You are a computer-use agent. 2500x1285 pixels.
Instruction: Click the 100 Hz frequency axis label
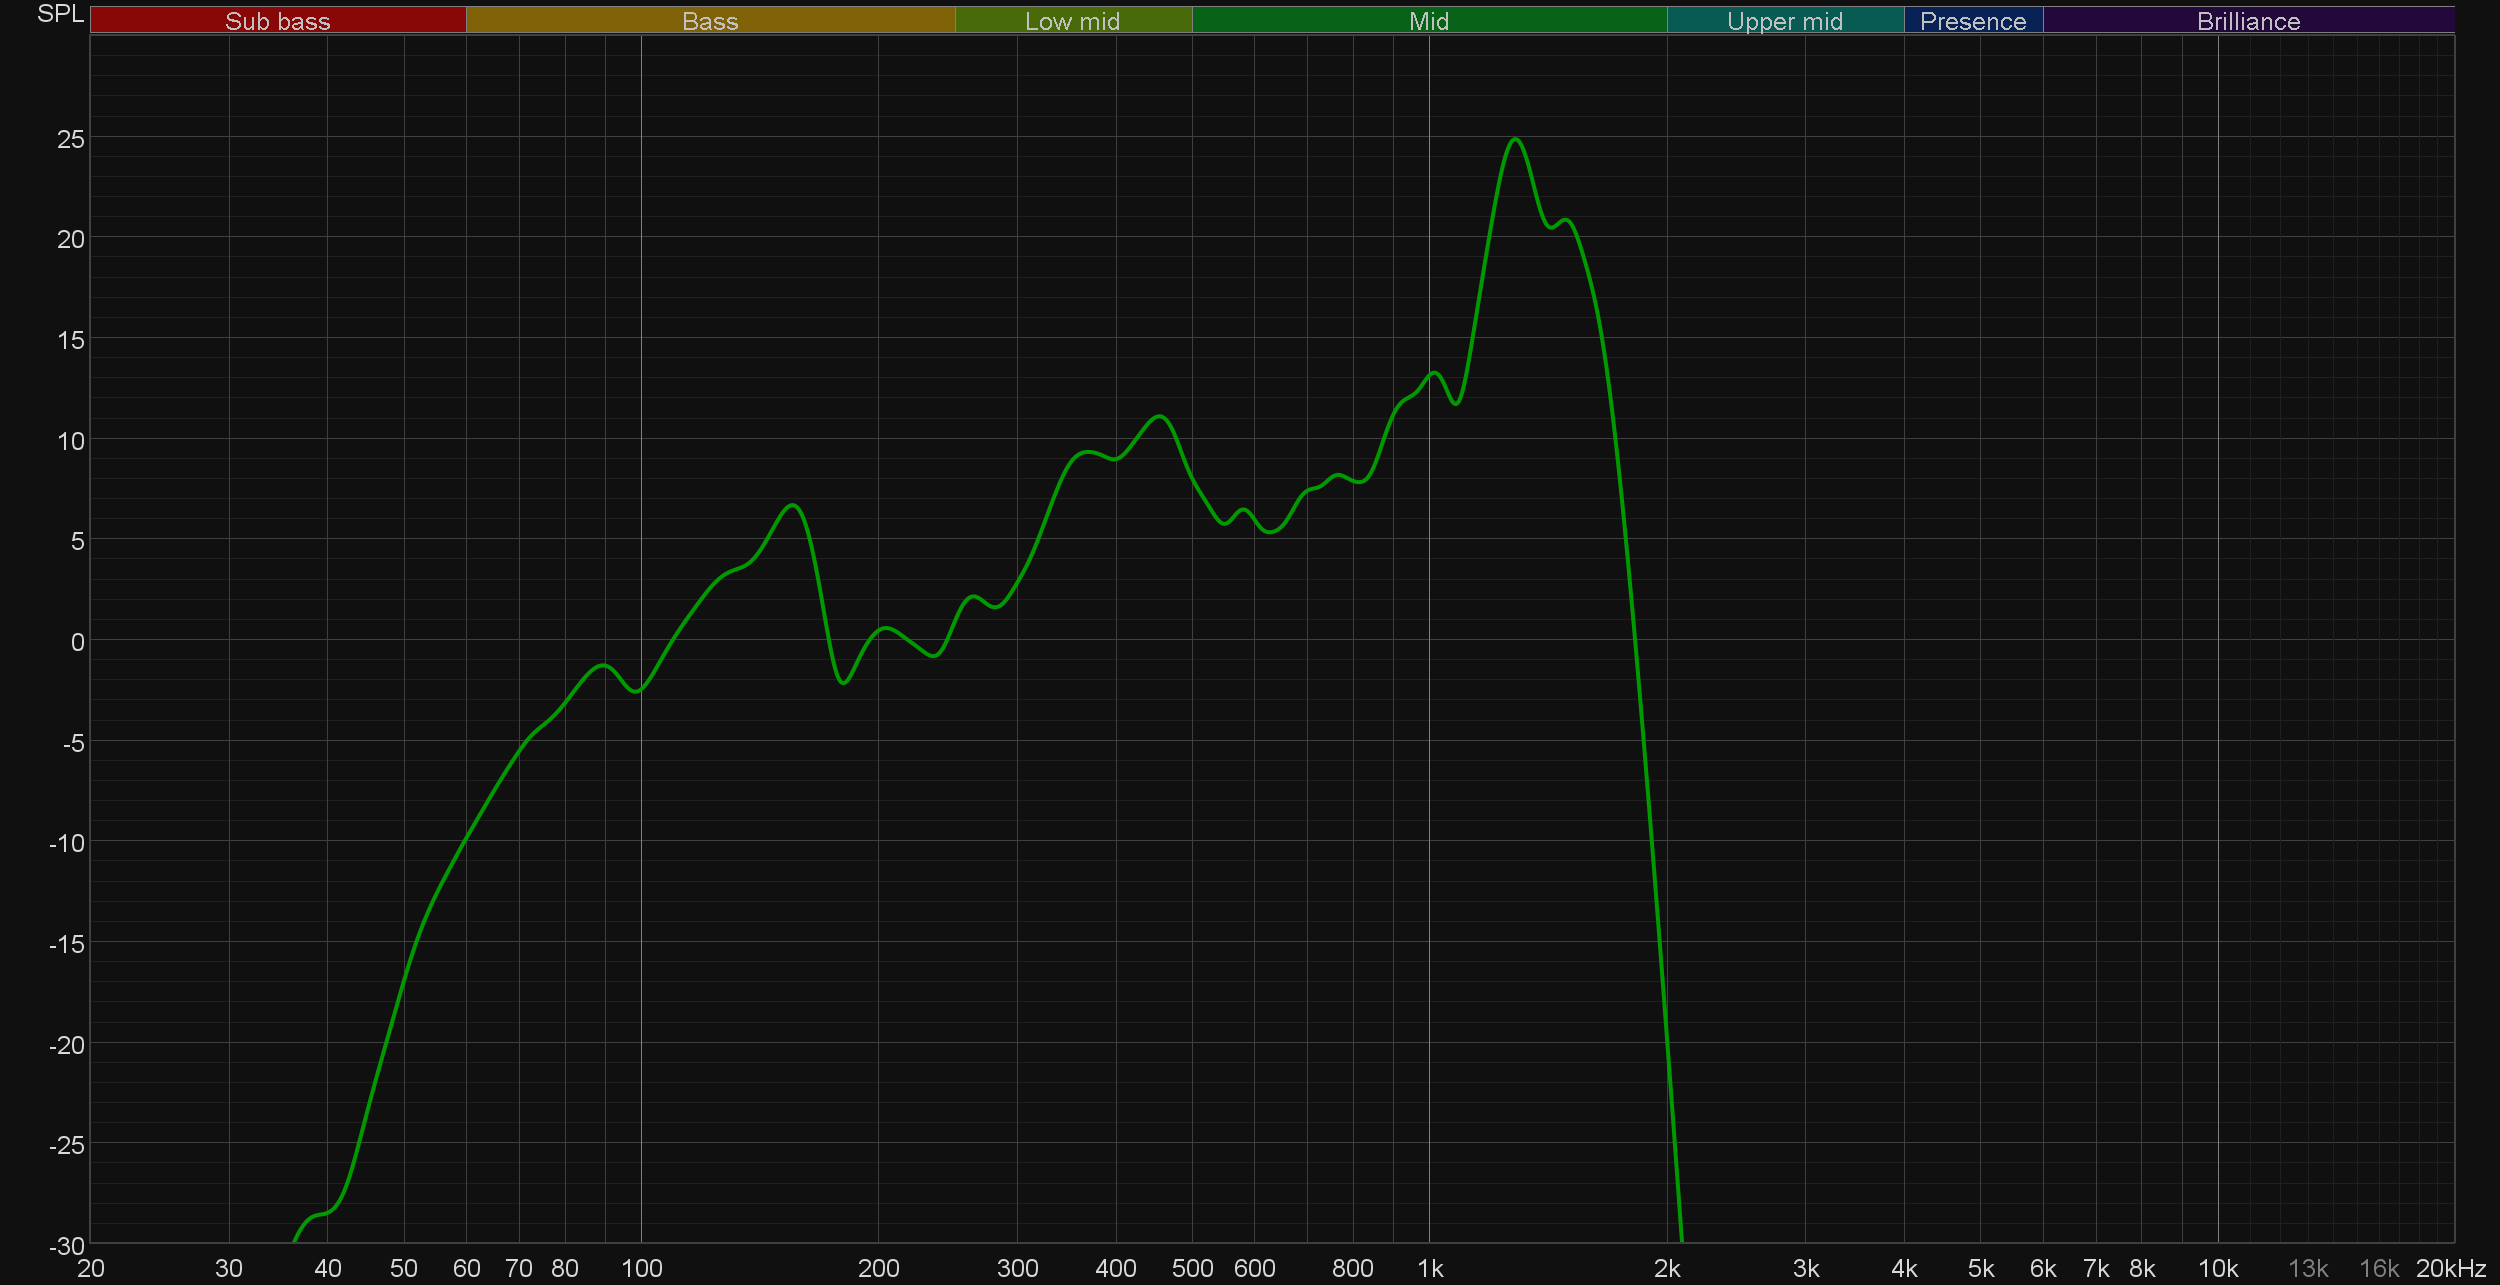coord(641,1269)
